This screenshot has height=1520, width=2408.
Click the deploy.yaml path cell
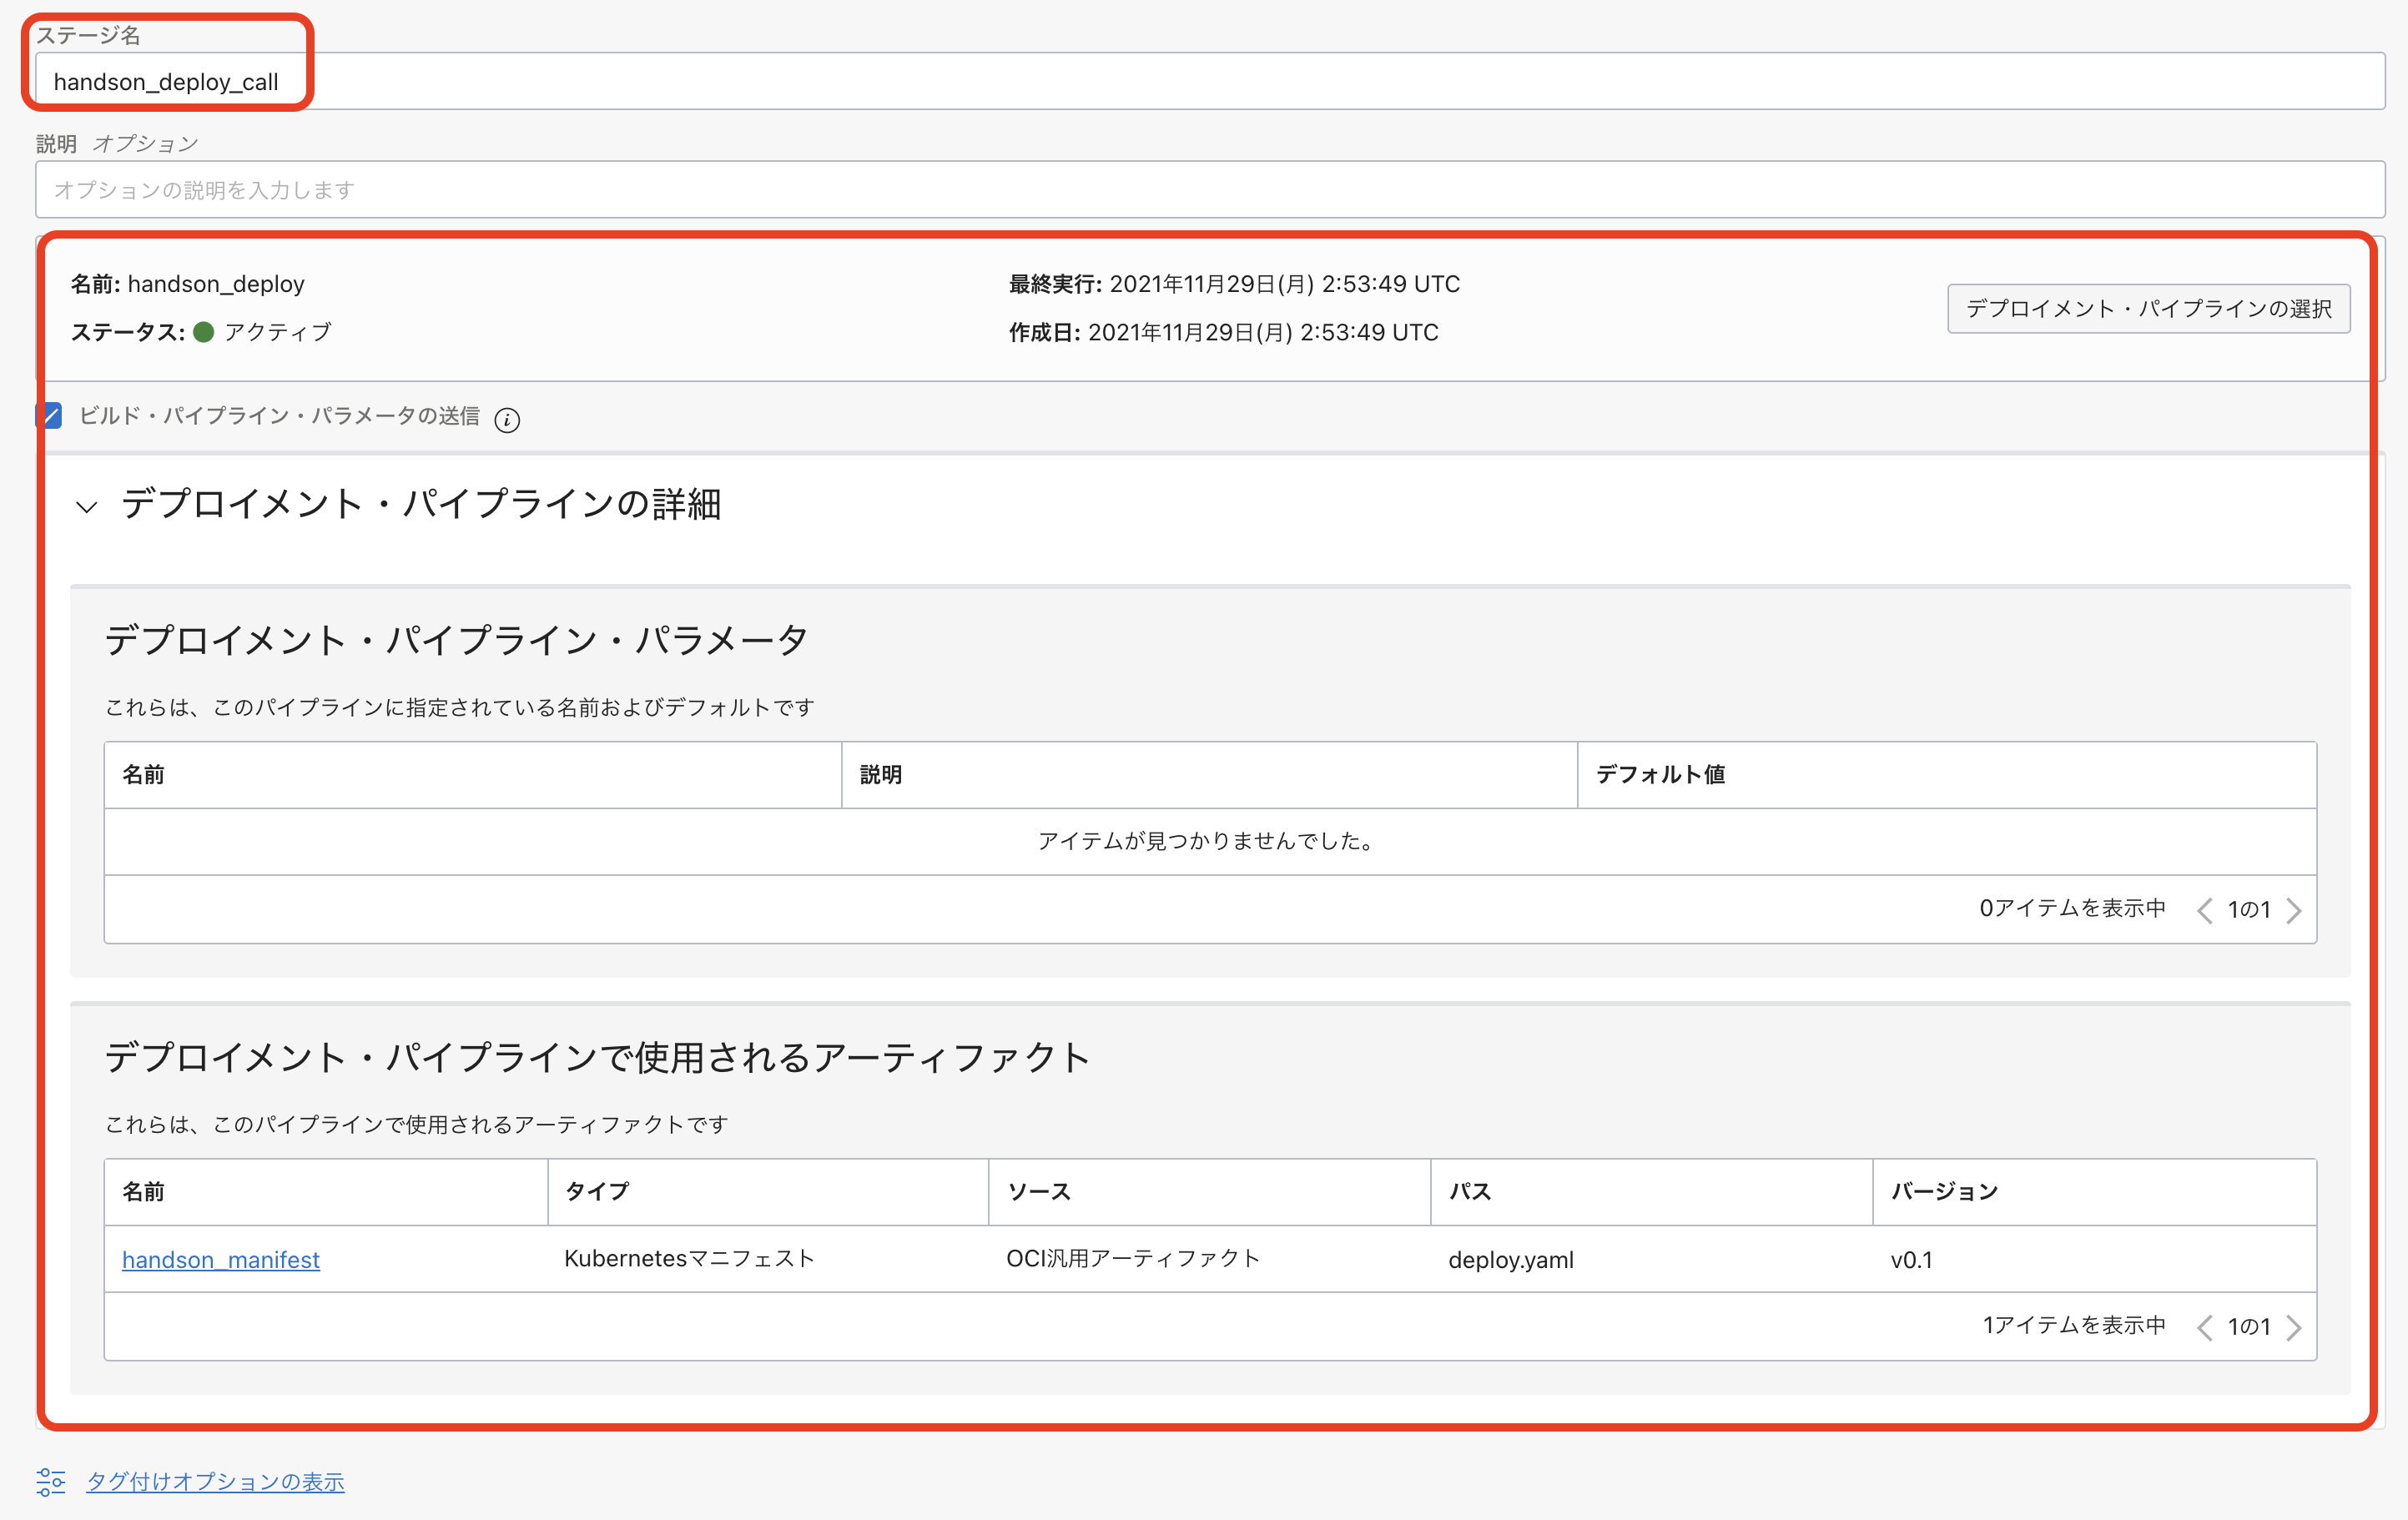[1510, 1259]
